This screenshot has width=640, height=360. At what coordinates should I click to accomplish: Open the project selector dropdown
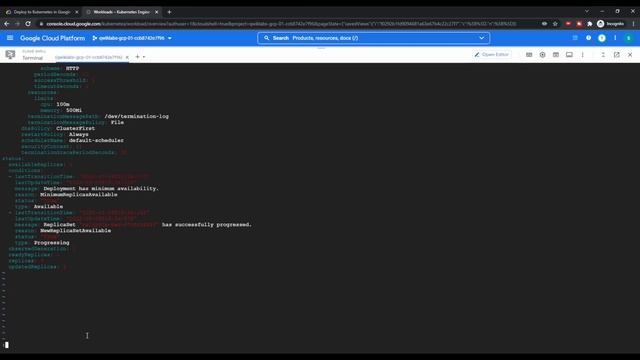point(132,38)
